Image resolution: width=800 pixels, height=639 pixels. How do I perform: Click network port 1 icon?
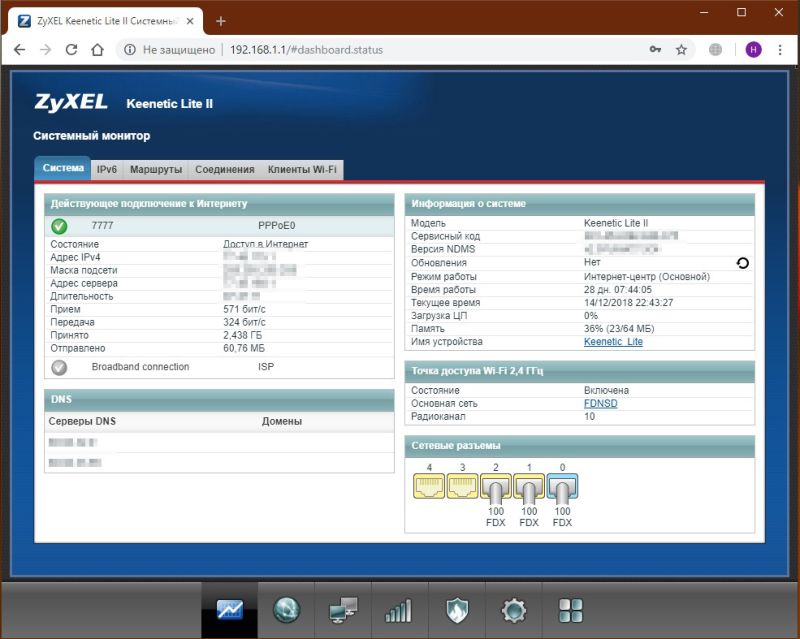coord(529,486)
